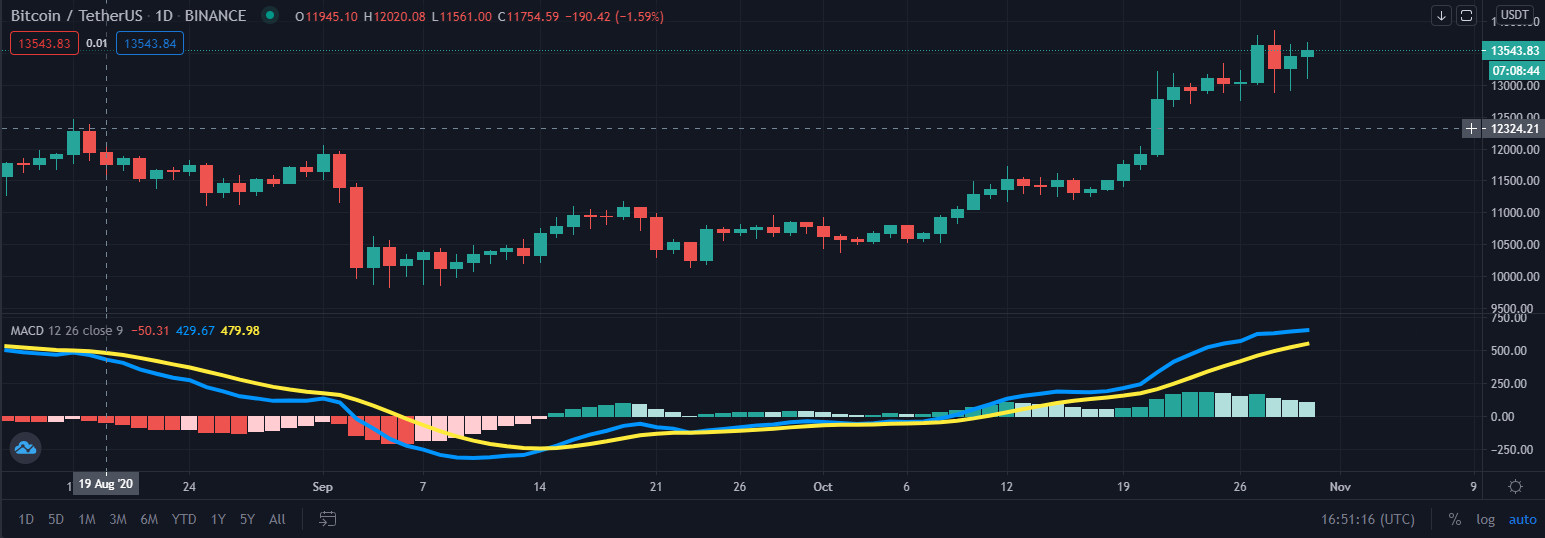
Task: Click the down-arrow icon near USDT
Action: click(x=1441, y=15)
